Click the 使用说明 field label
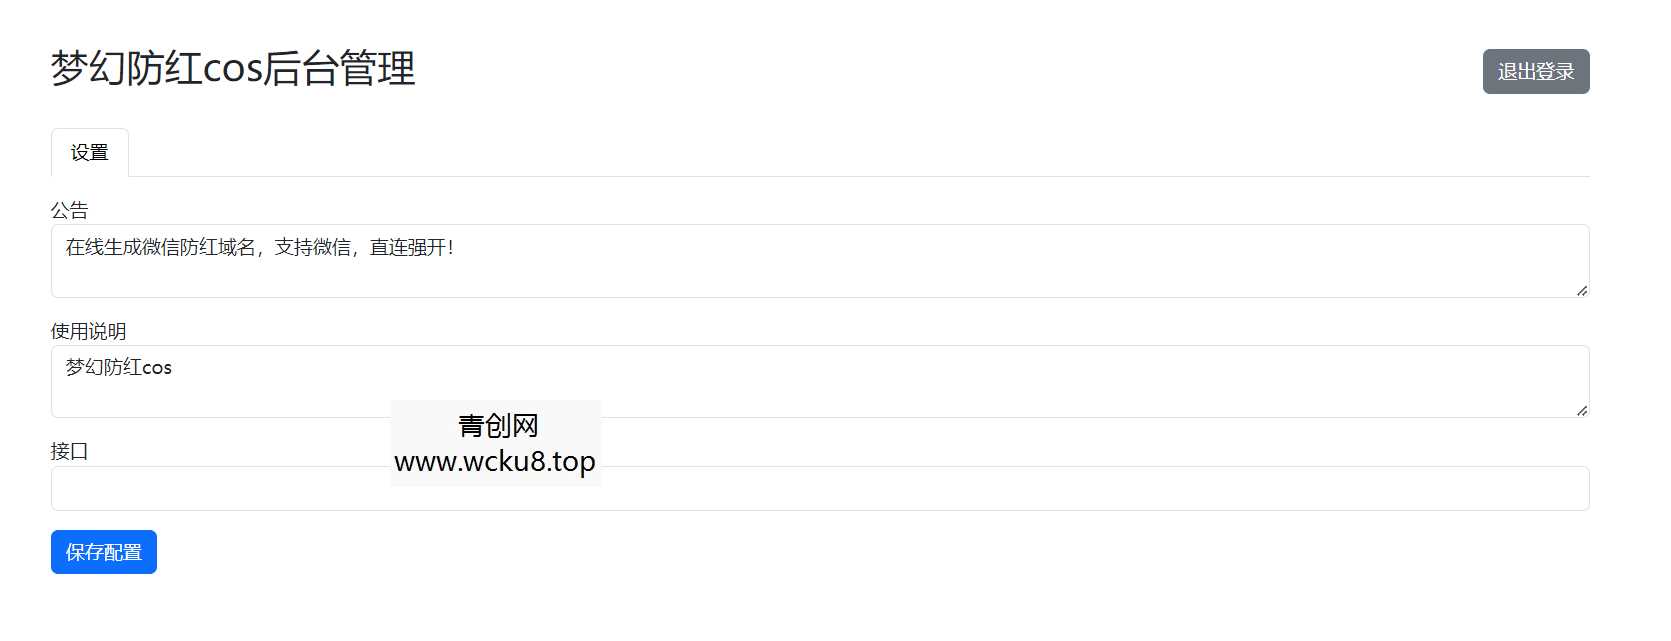This screenshot has height=641, width=1671. (x=89, y=331)
